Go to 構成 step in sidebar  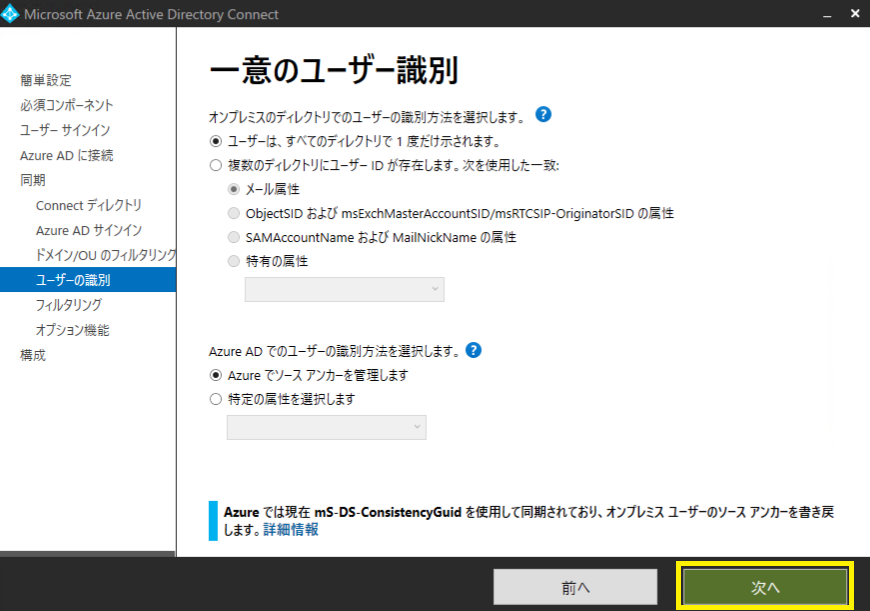coord(33,355)
